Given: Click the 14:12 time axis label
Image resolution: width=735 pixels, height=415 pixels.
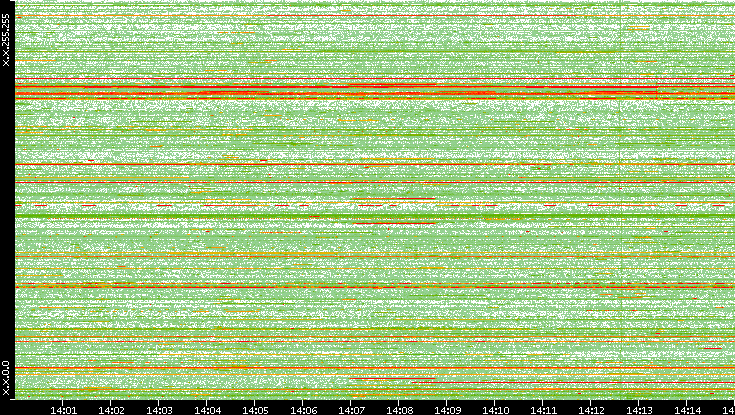Looking at the screenshot, I should [592, 410].
